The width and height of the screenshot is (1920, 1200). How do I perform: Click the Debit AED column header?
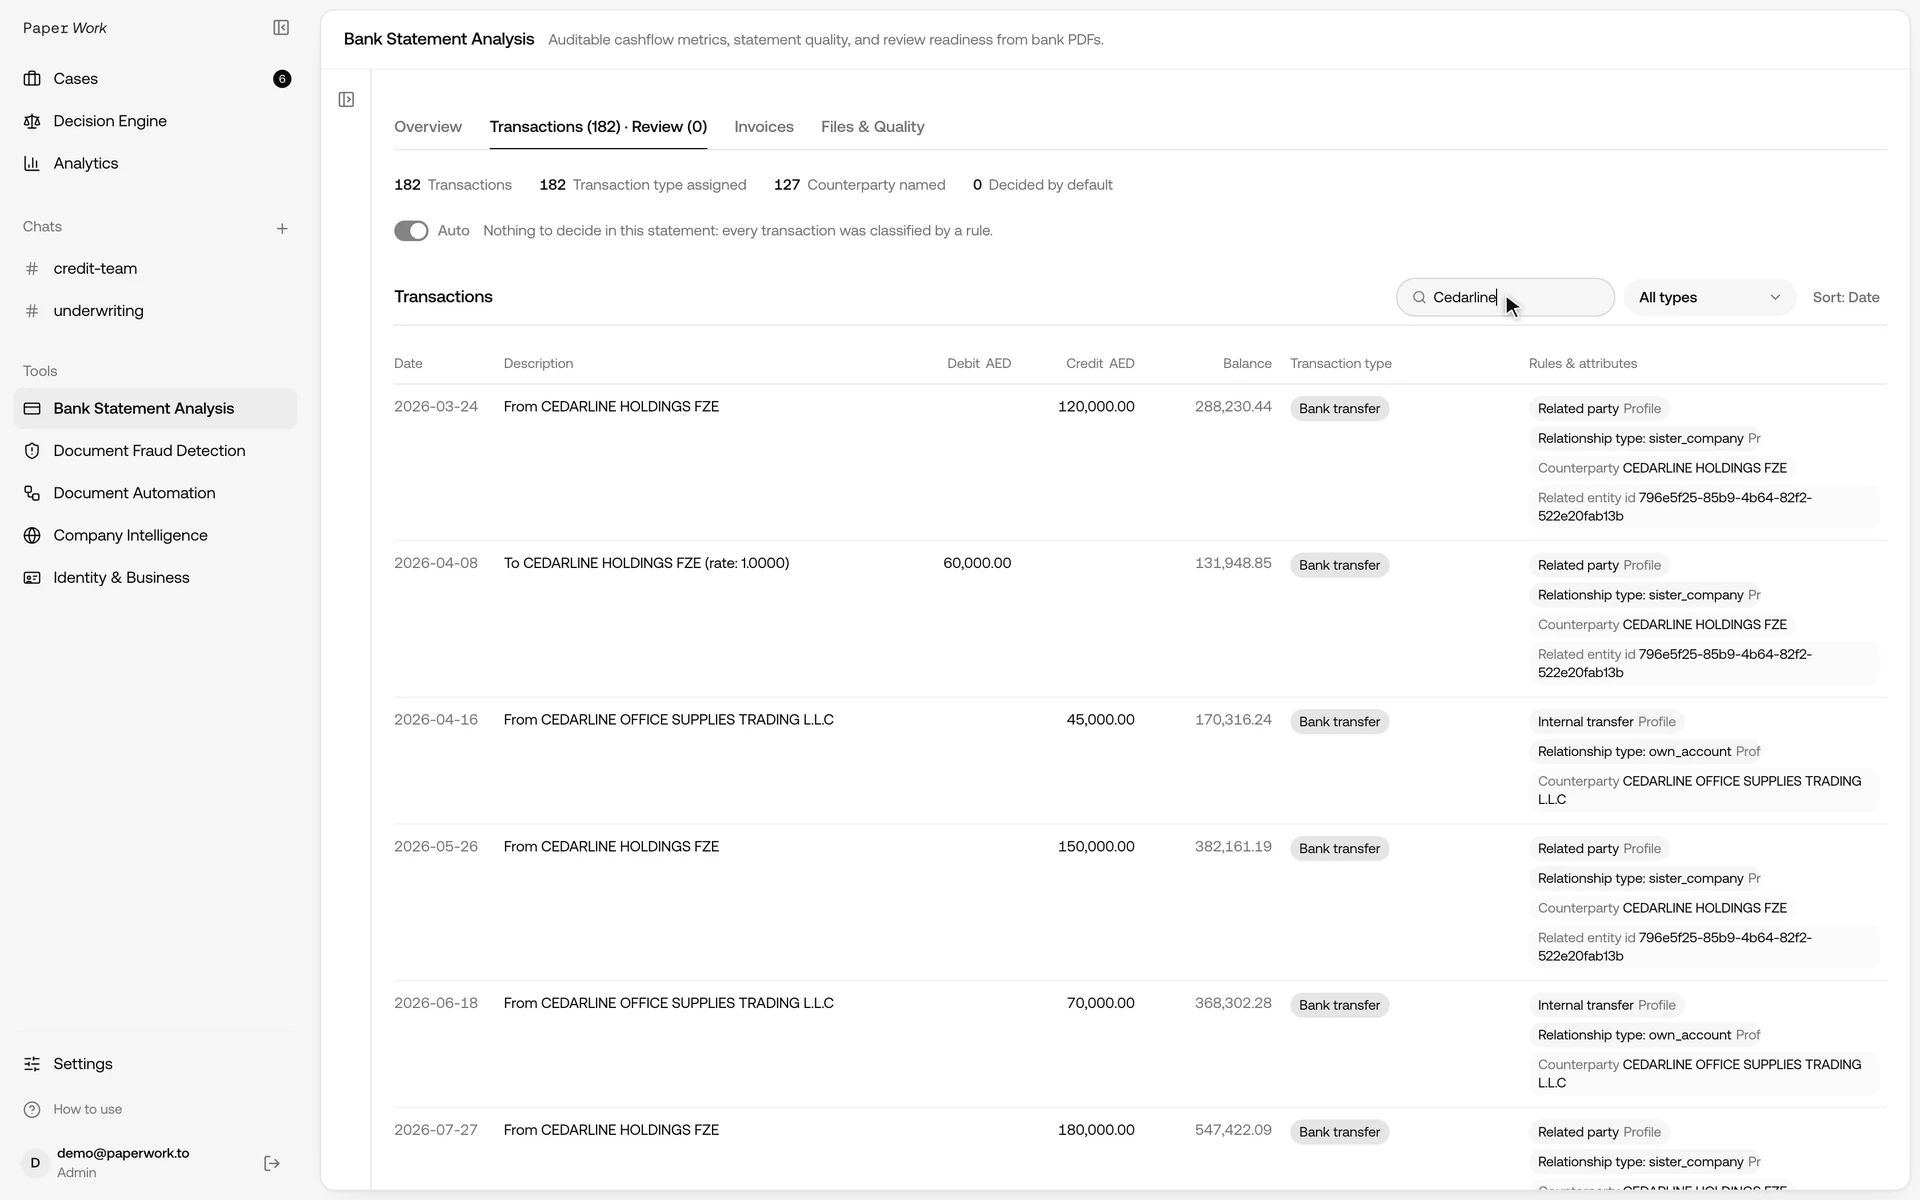[x=979, y=364]
